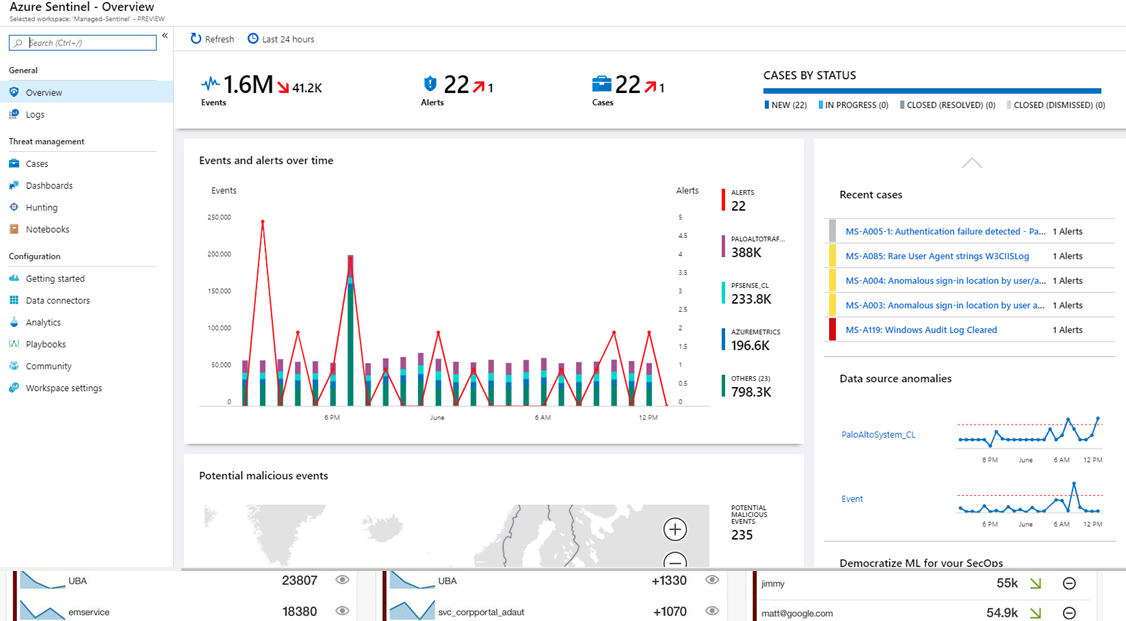Click the green OTHERS (23) legend swatch
This screenshot has height=621, width=1126.
coord(723,386)
